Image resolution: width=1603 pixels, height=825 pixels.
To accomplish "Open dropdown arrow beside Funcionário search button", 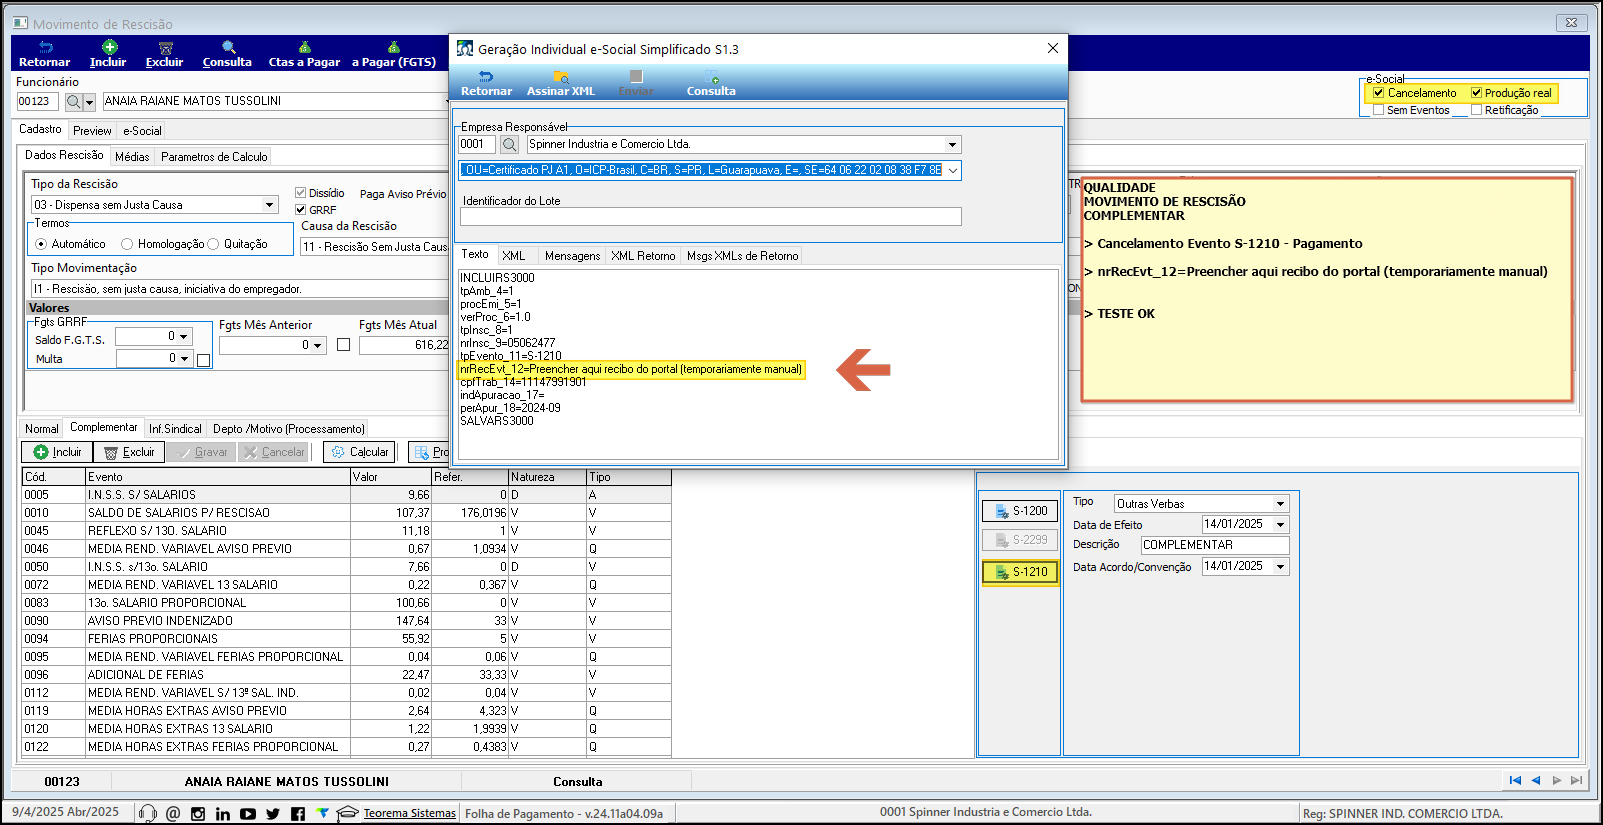I will pos(90,101).
